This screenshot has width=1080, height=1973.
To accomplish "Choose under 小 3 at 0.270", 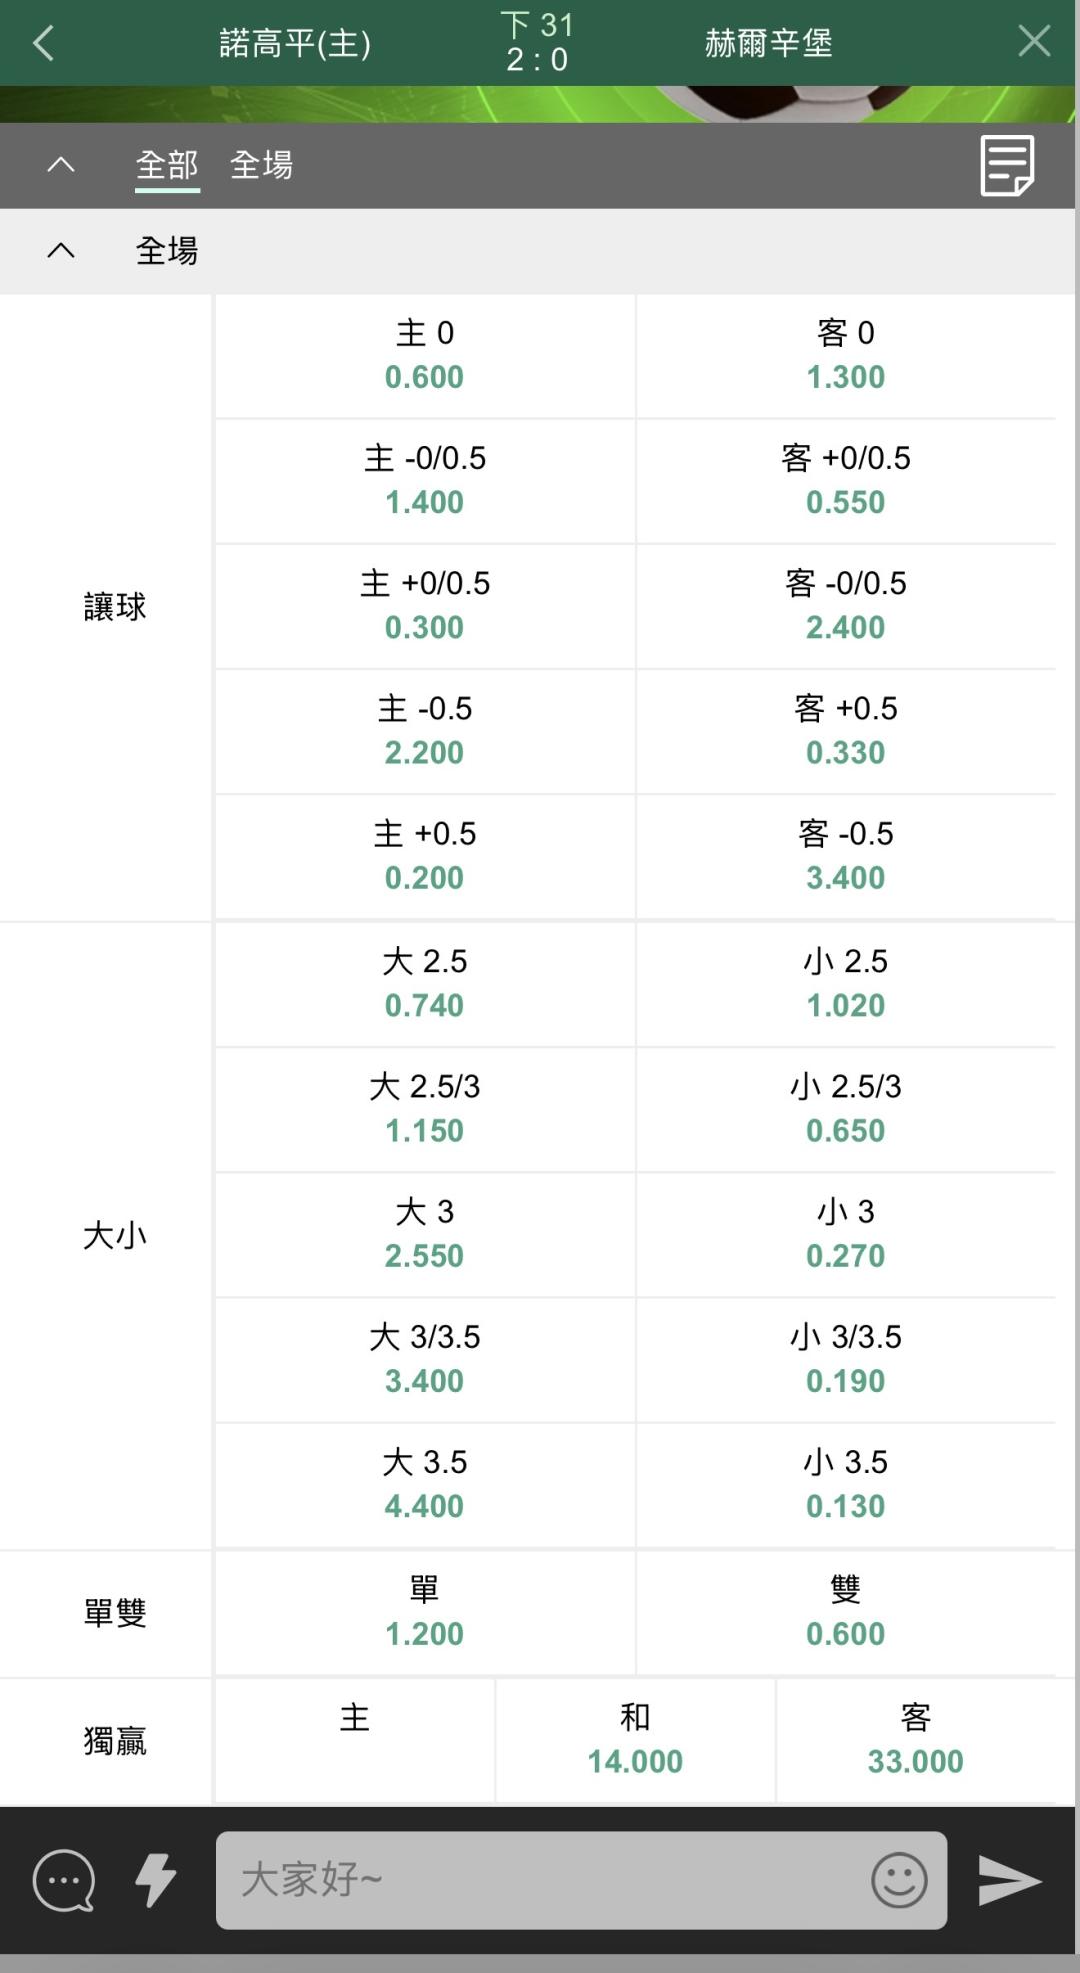I will click(846, 1234).
